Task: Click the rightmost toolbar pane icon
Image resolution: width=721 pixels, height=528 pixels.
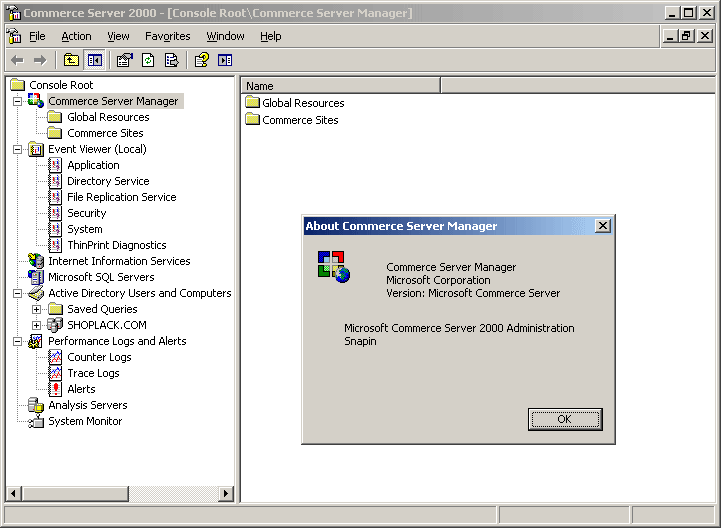Action: pyautogui.click(x=225, y=60)
